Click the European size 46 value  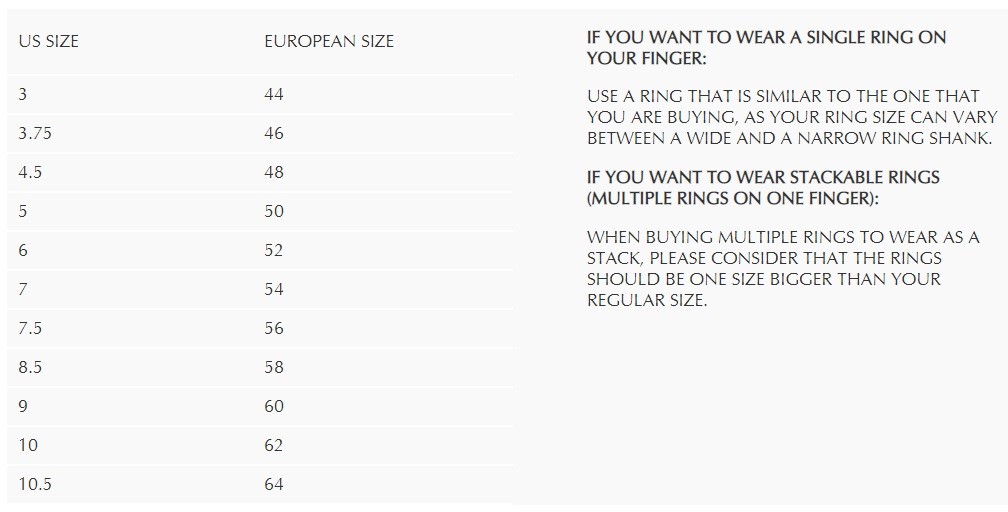(274, 134)
